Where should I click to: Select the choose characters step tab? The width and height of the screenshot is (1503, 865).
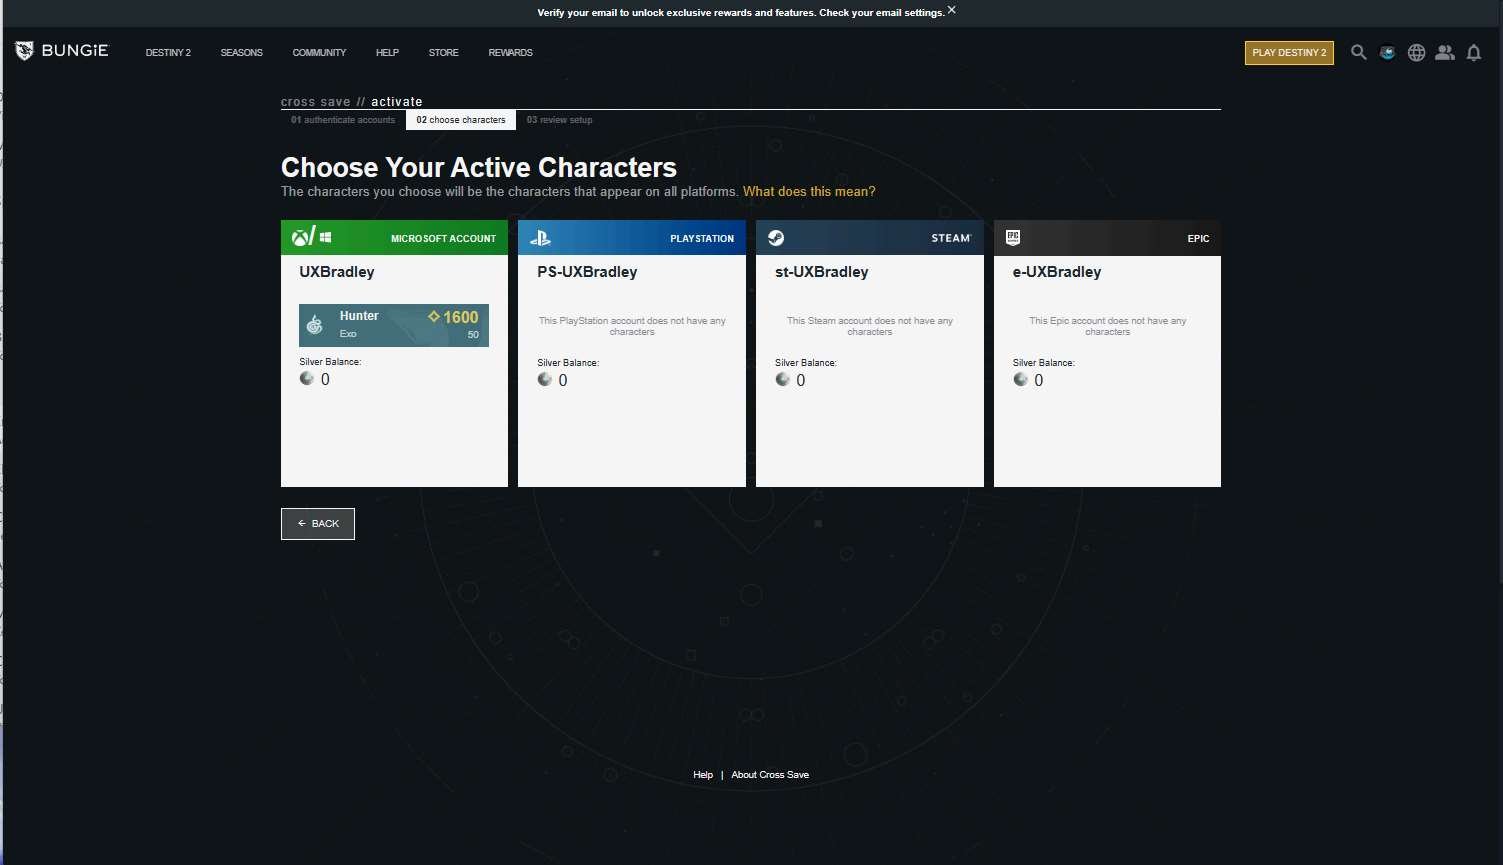461,120
